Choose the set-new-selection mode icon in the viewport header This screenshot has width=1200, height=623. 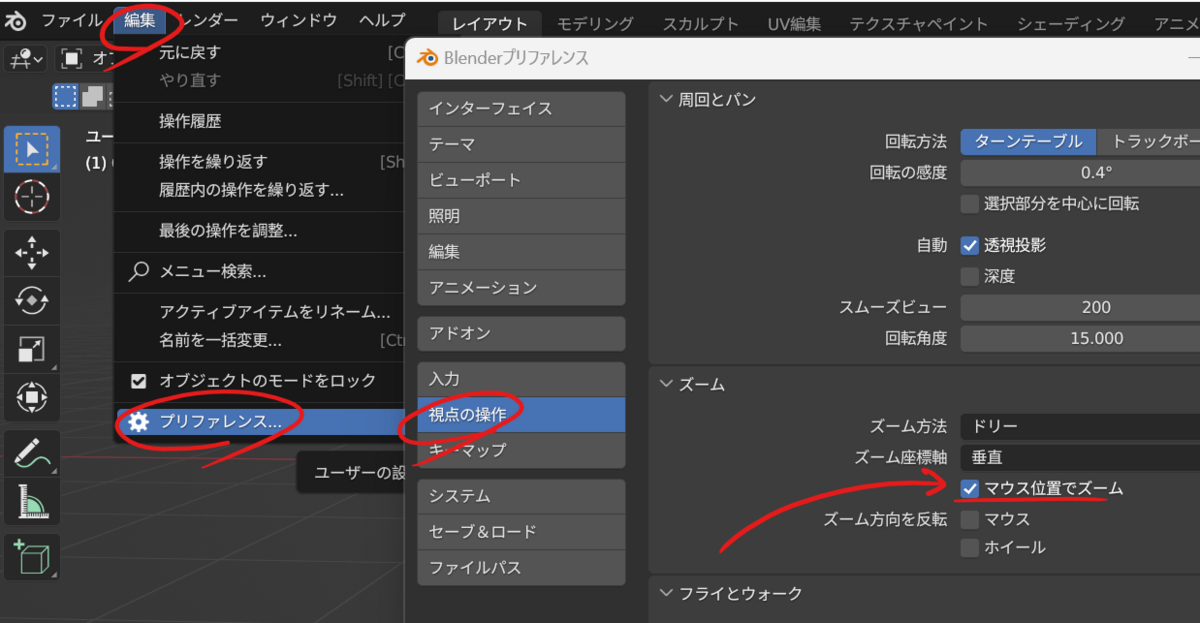(x=65, y=96)
